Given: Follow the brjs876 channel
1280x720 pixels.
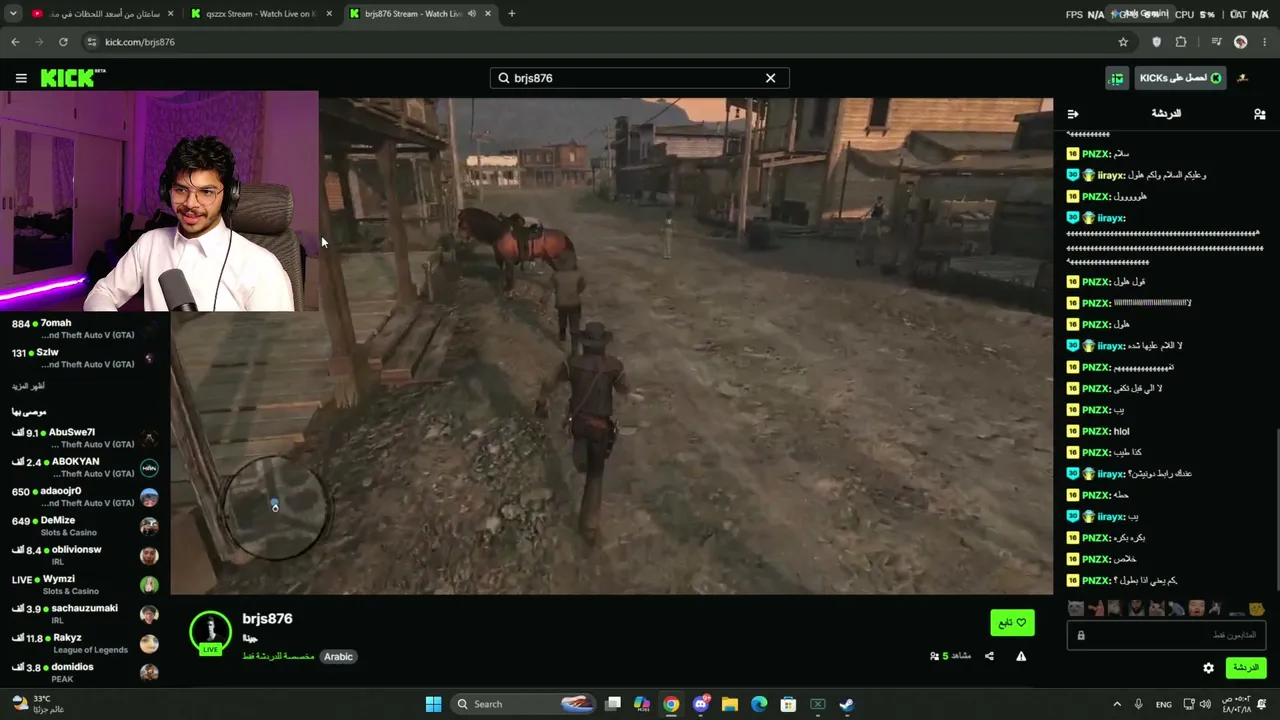Looking at the screenshot, I should tap(1012, 623).
